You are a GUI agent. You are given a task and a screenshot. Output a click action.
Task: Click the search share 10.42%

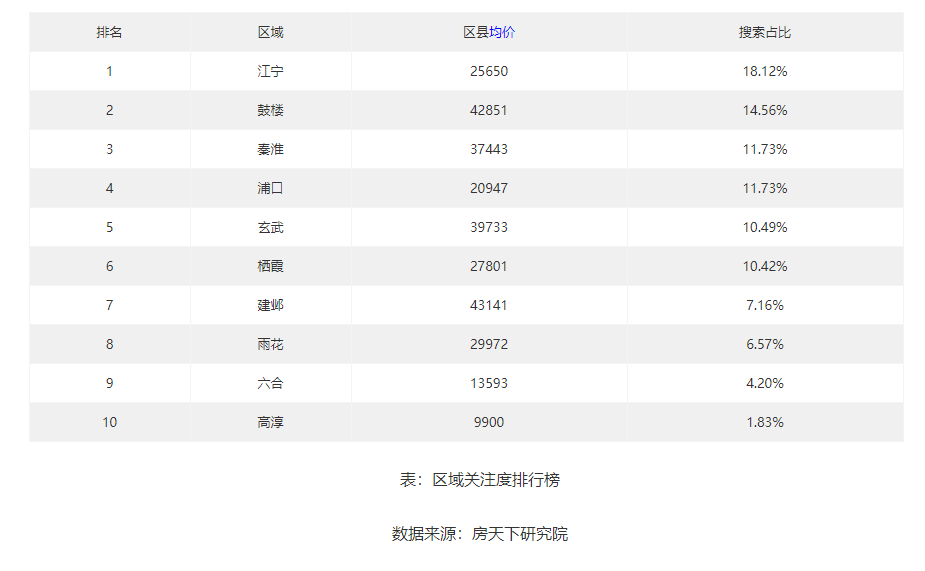pos(765,266)
